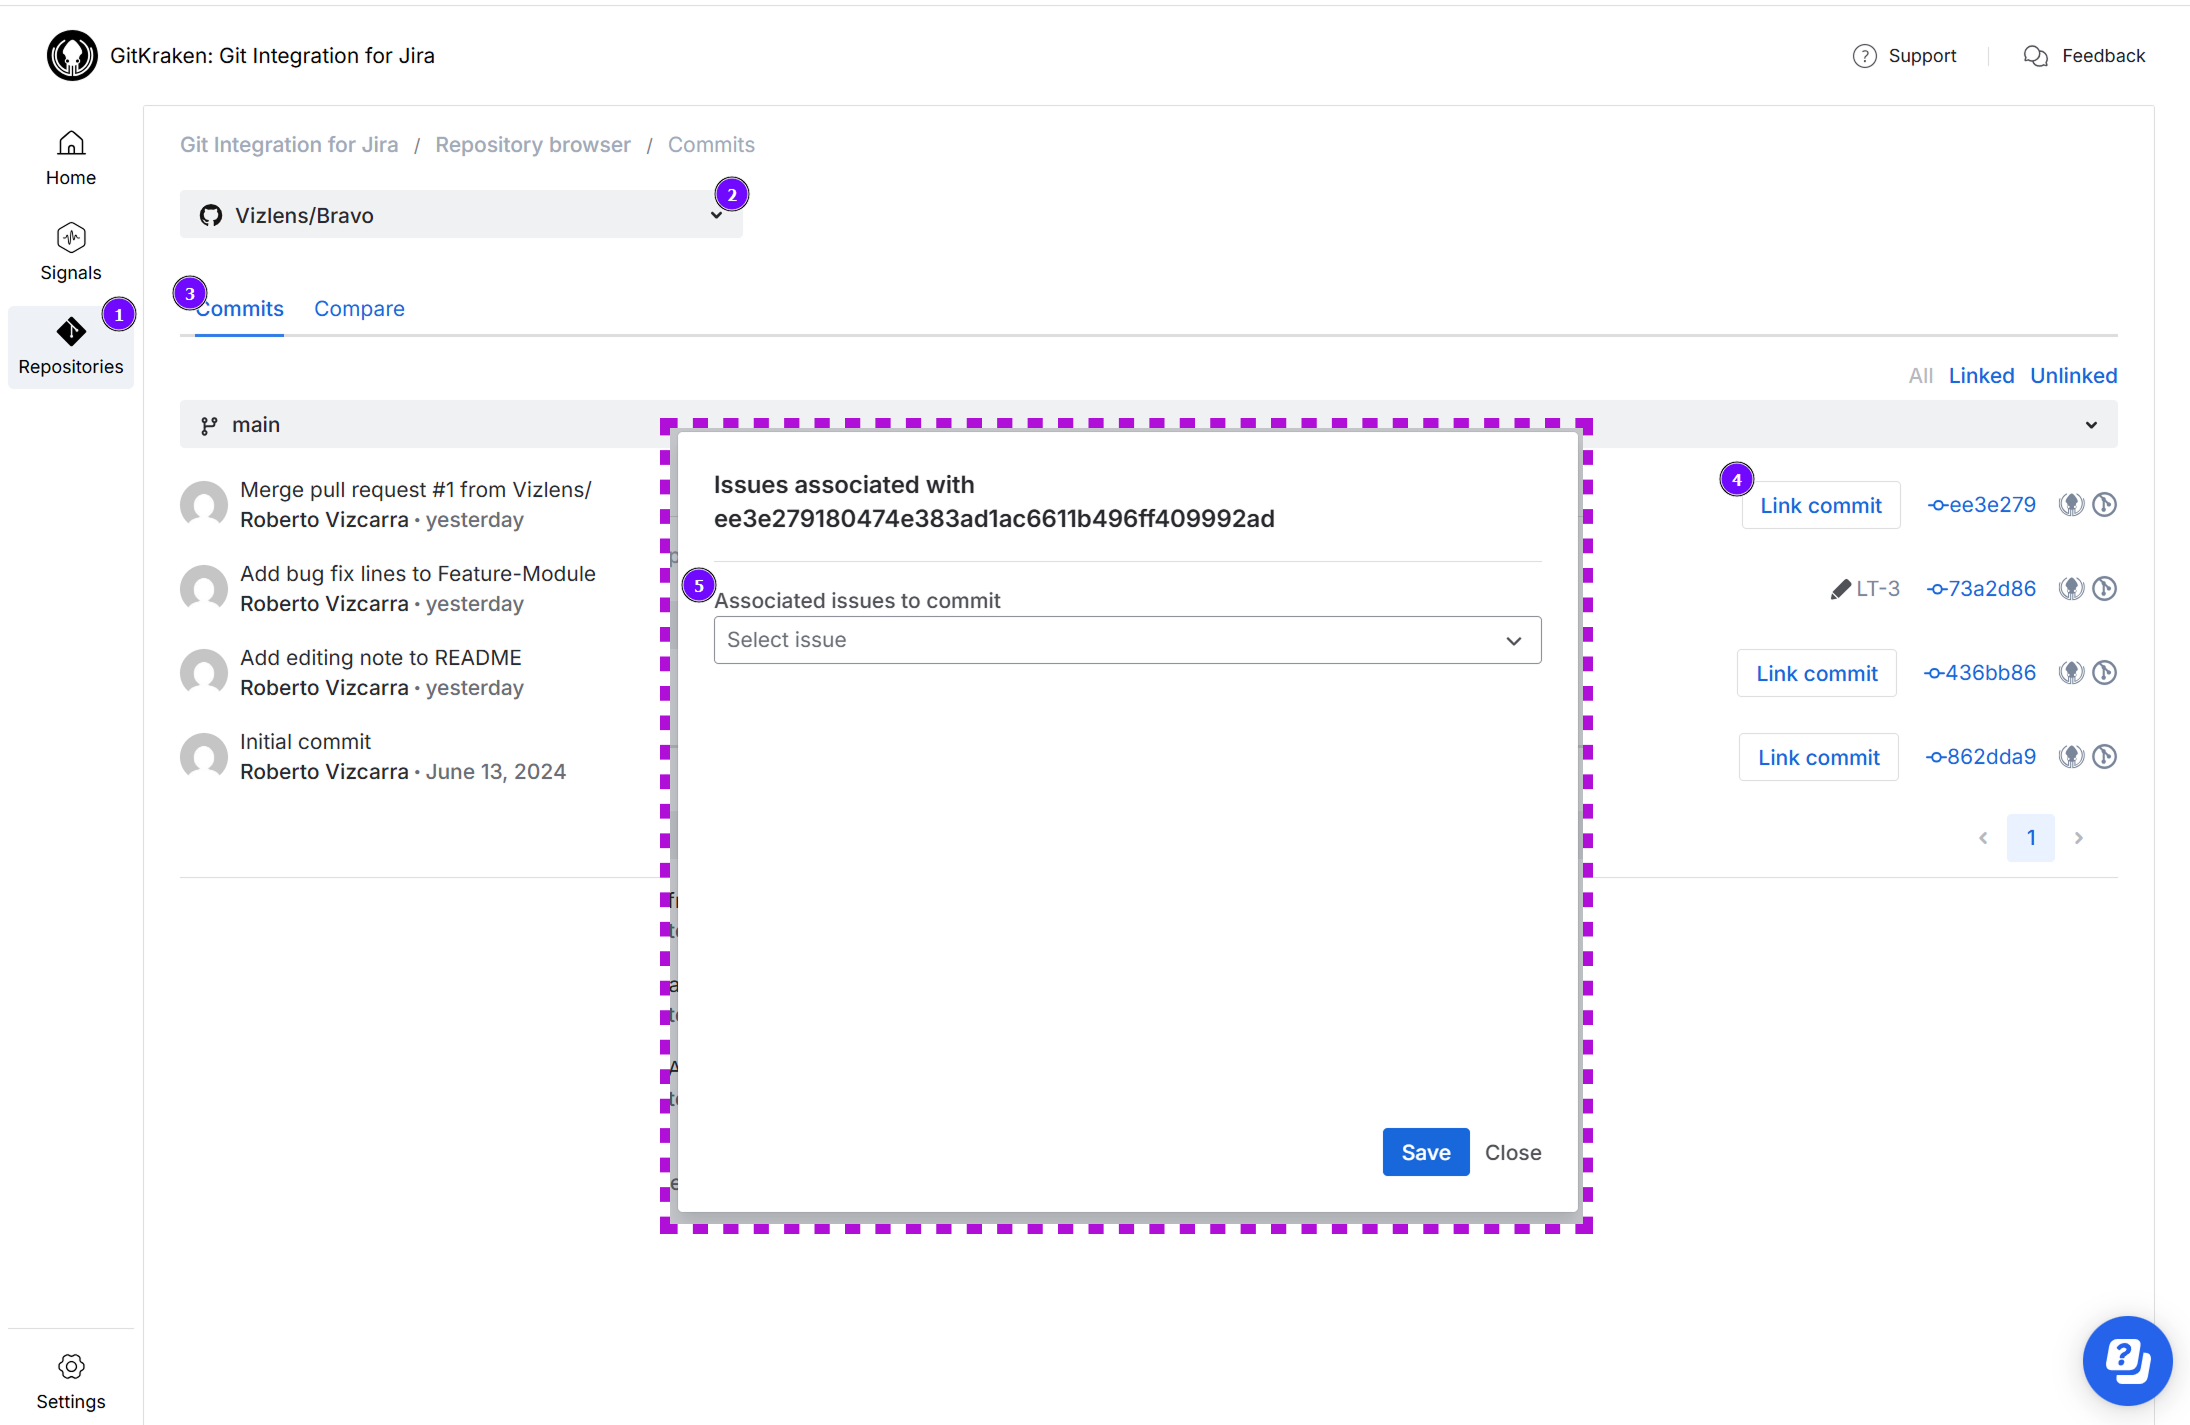Click the Support help icon
The image size is (2190, 1425).
(1864, 56)
